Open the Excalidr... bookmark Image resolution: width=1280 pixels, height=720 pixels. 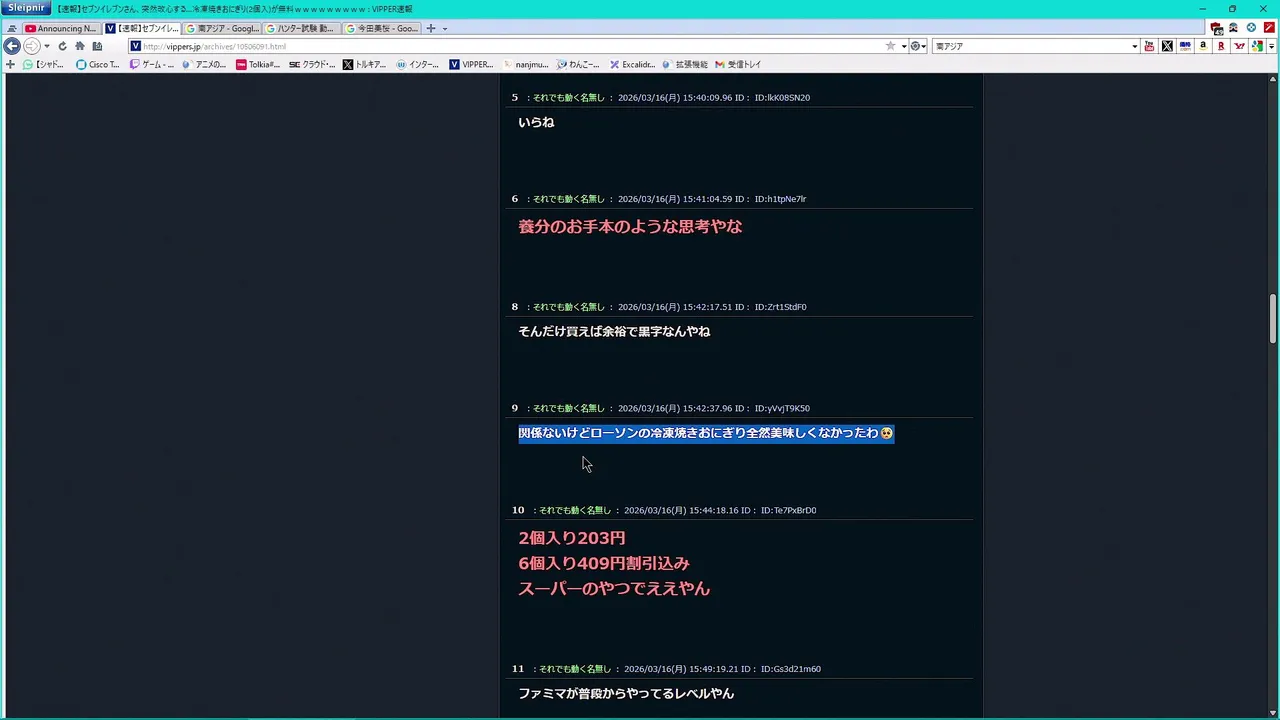click(x=632, y=64)
